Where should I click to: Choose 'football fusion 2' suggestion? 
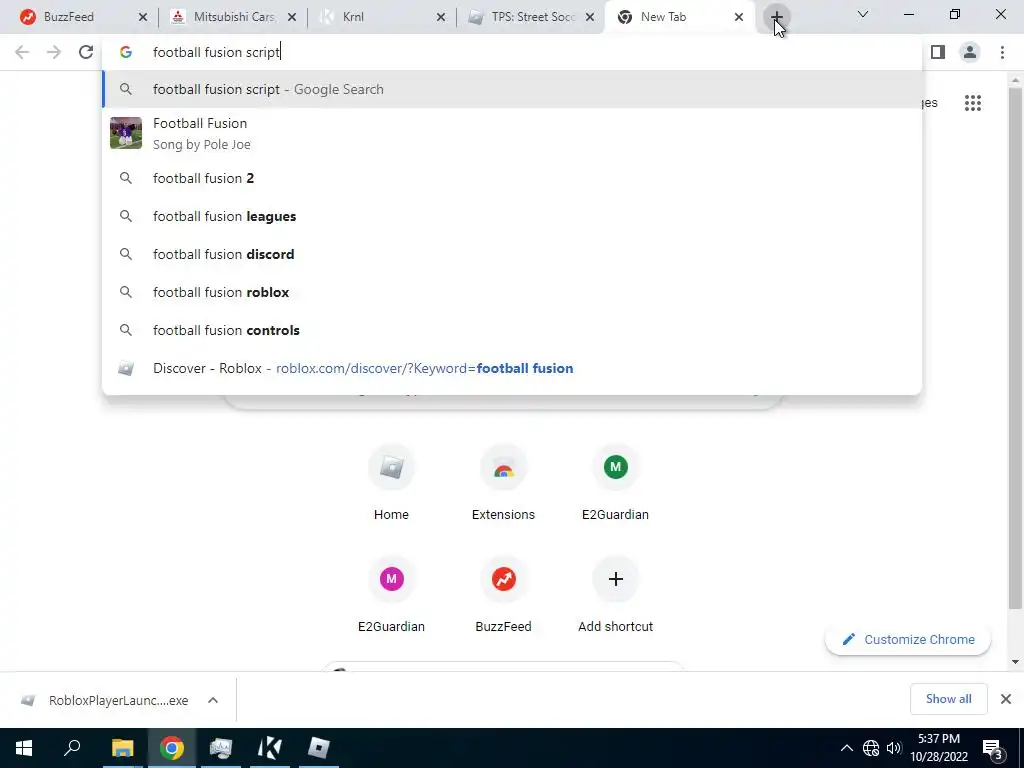click(512, 178)
